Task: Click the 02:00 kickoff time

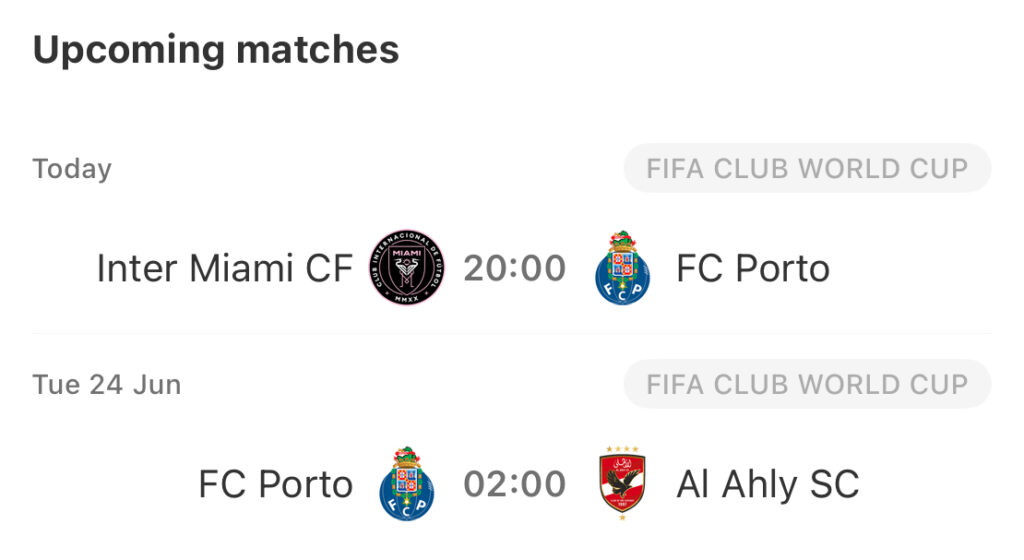Action: pos(515,484)
